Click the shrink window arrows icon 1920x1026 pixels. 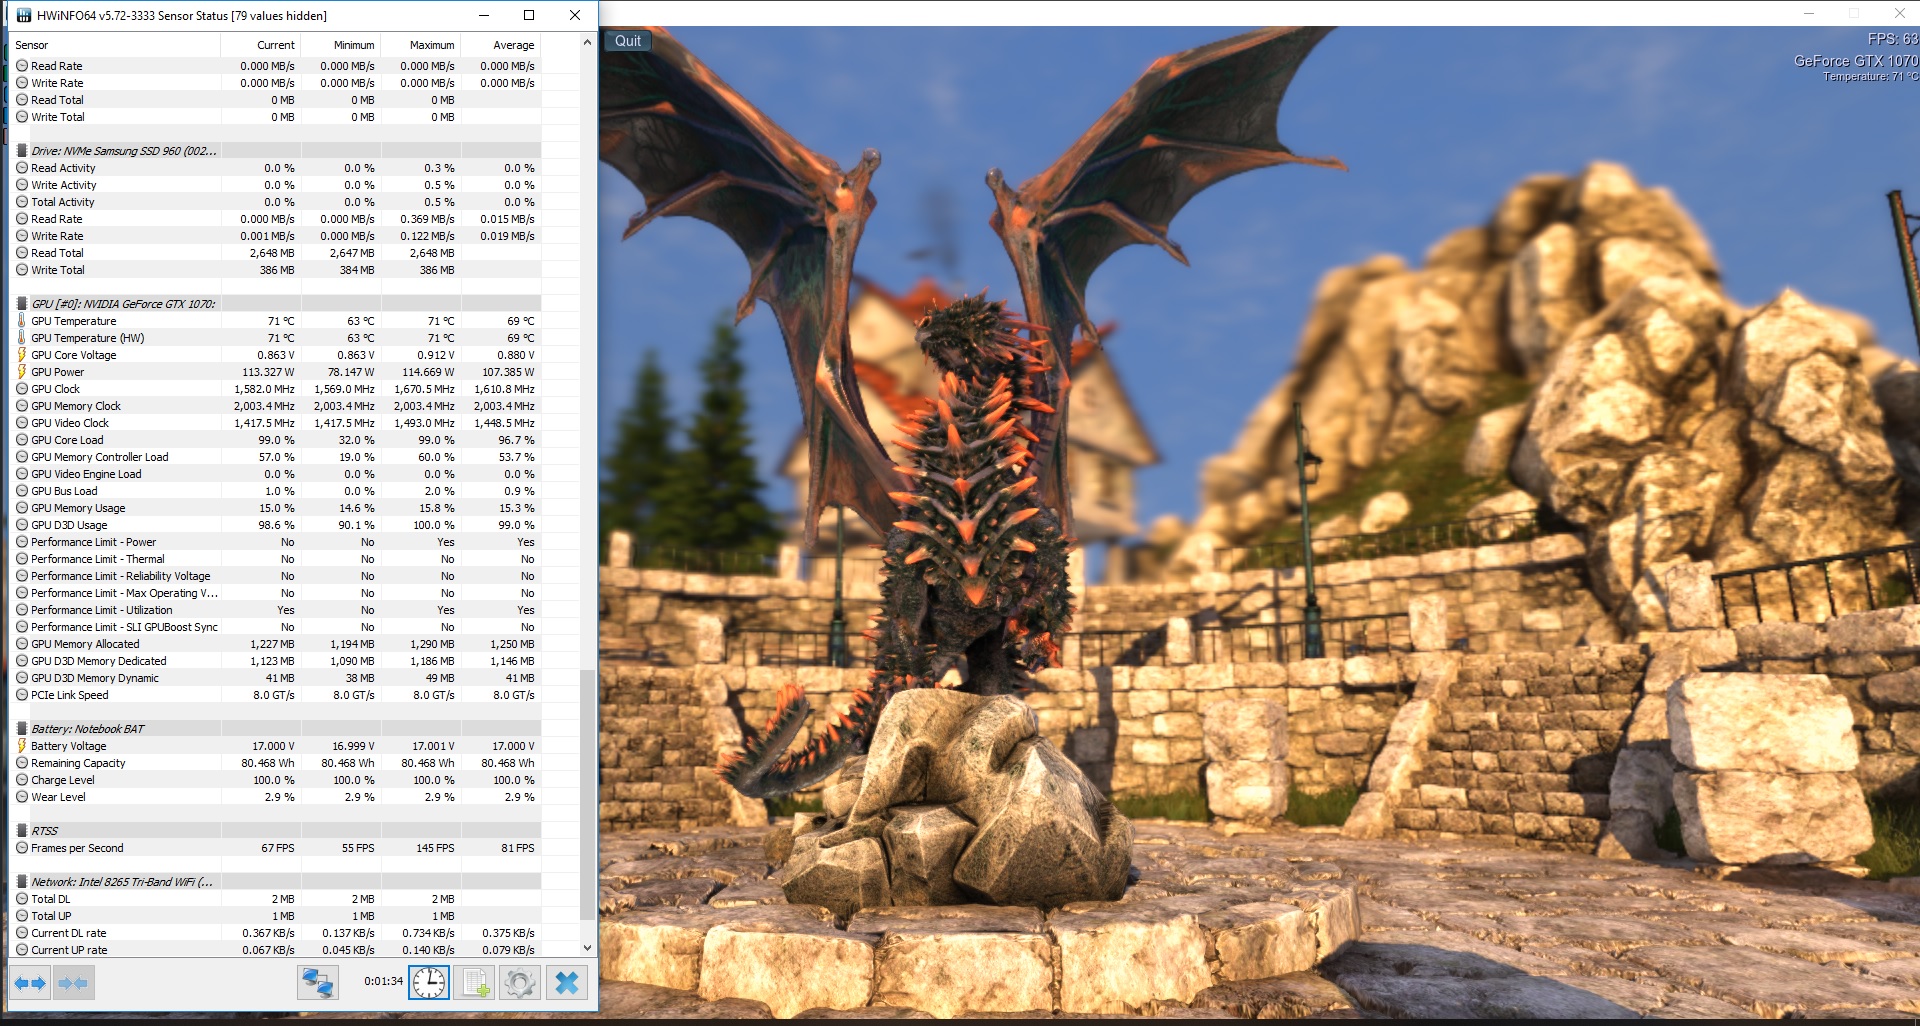[x=73, y=983]
